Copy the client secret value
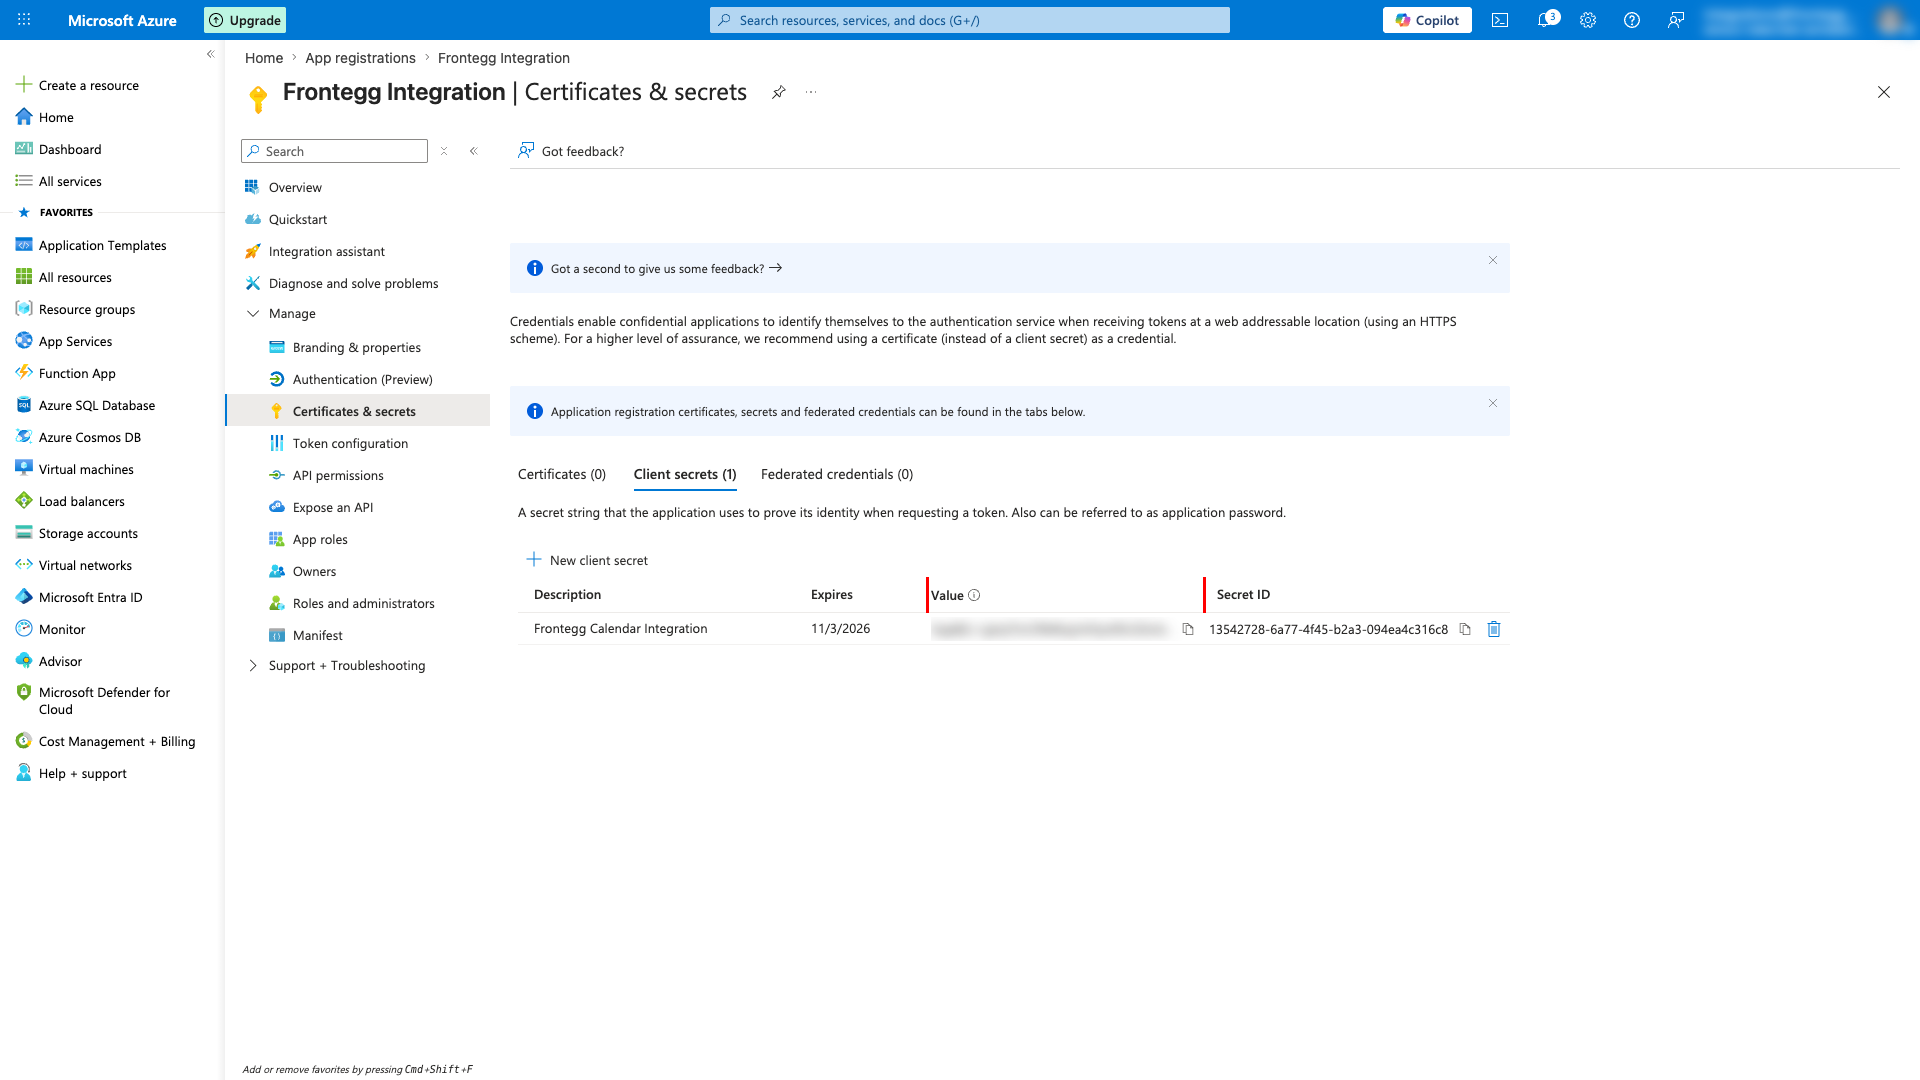1920x1080 pixels. coord(1188,629)
